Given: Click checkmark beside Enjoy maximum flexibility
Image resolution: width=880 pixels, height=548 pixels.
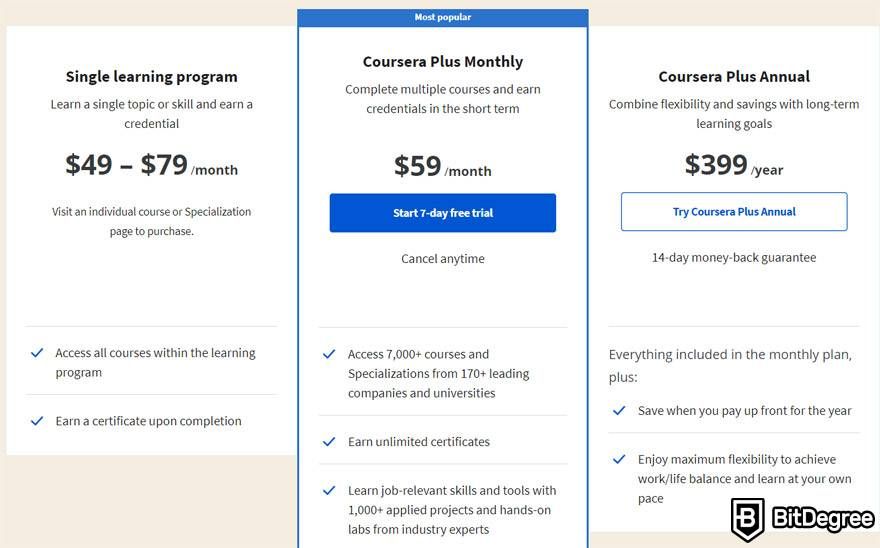Looking at the screenshot, I should pos(619,459).
